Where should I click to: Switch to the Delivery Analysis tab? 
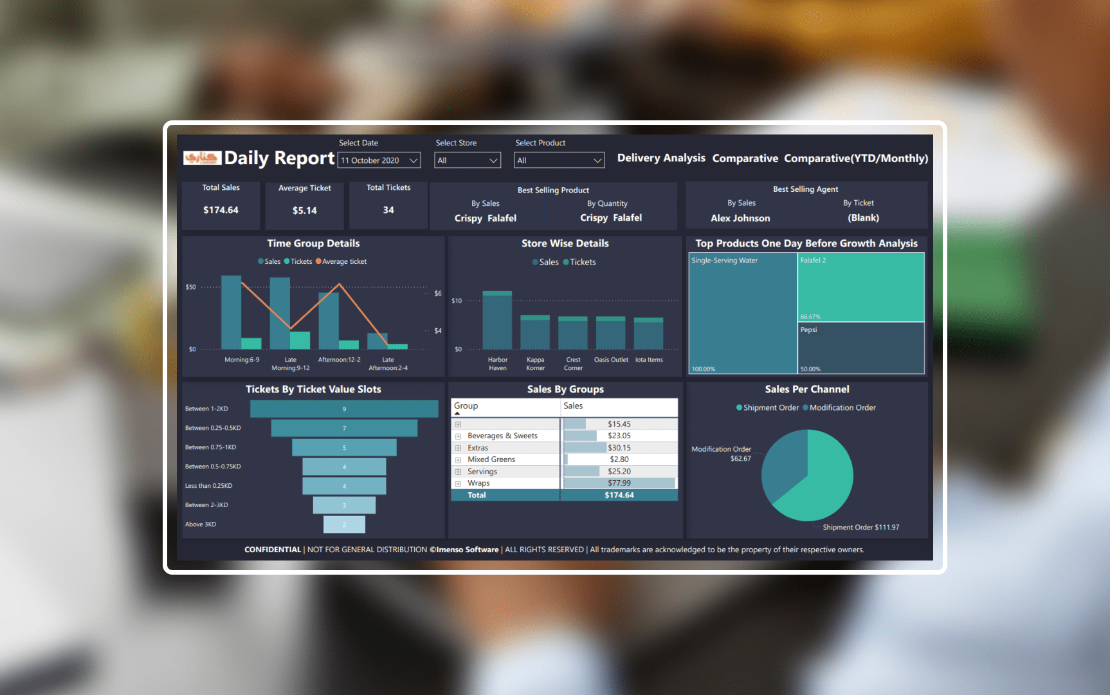click(661, 158)
